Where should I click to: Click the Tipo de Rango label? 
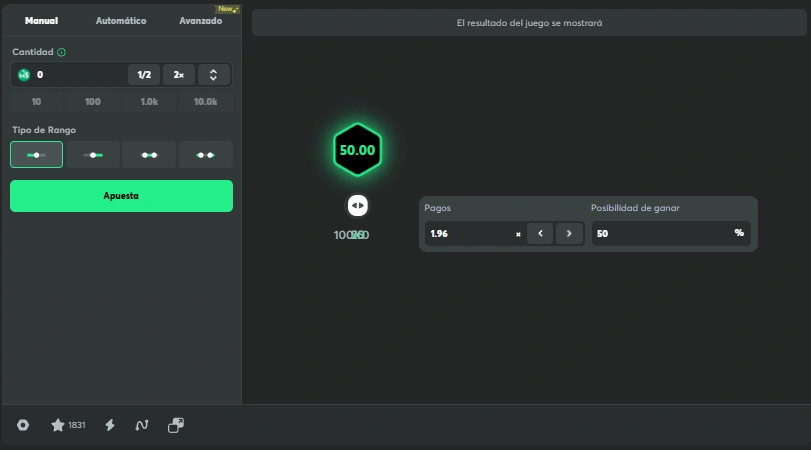pos(44,130)
